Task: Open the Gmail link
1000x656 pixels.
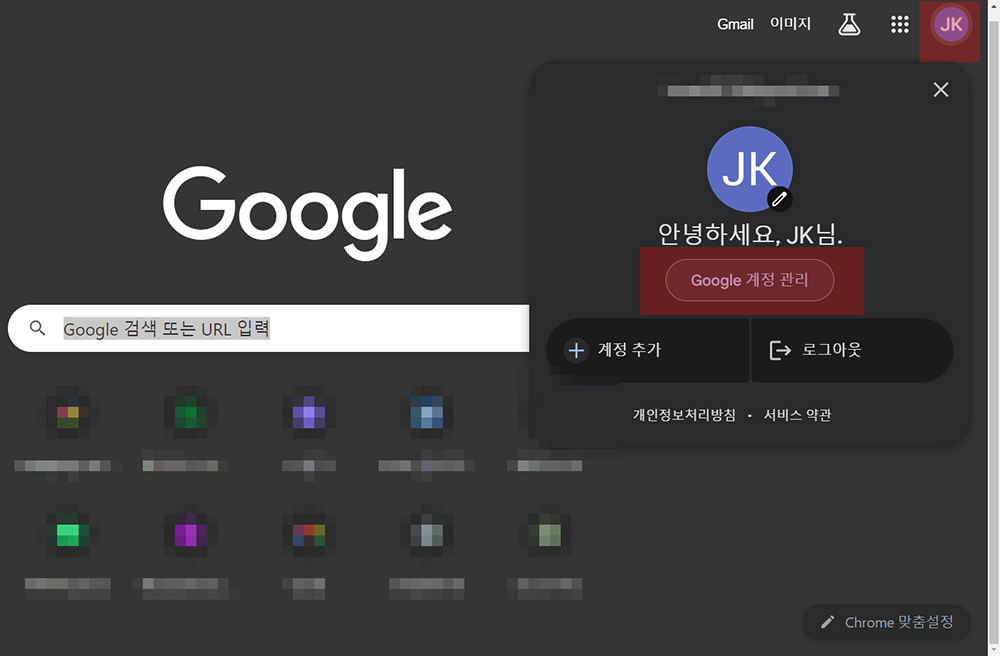Action: coord(735,24)
